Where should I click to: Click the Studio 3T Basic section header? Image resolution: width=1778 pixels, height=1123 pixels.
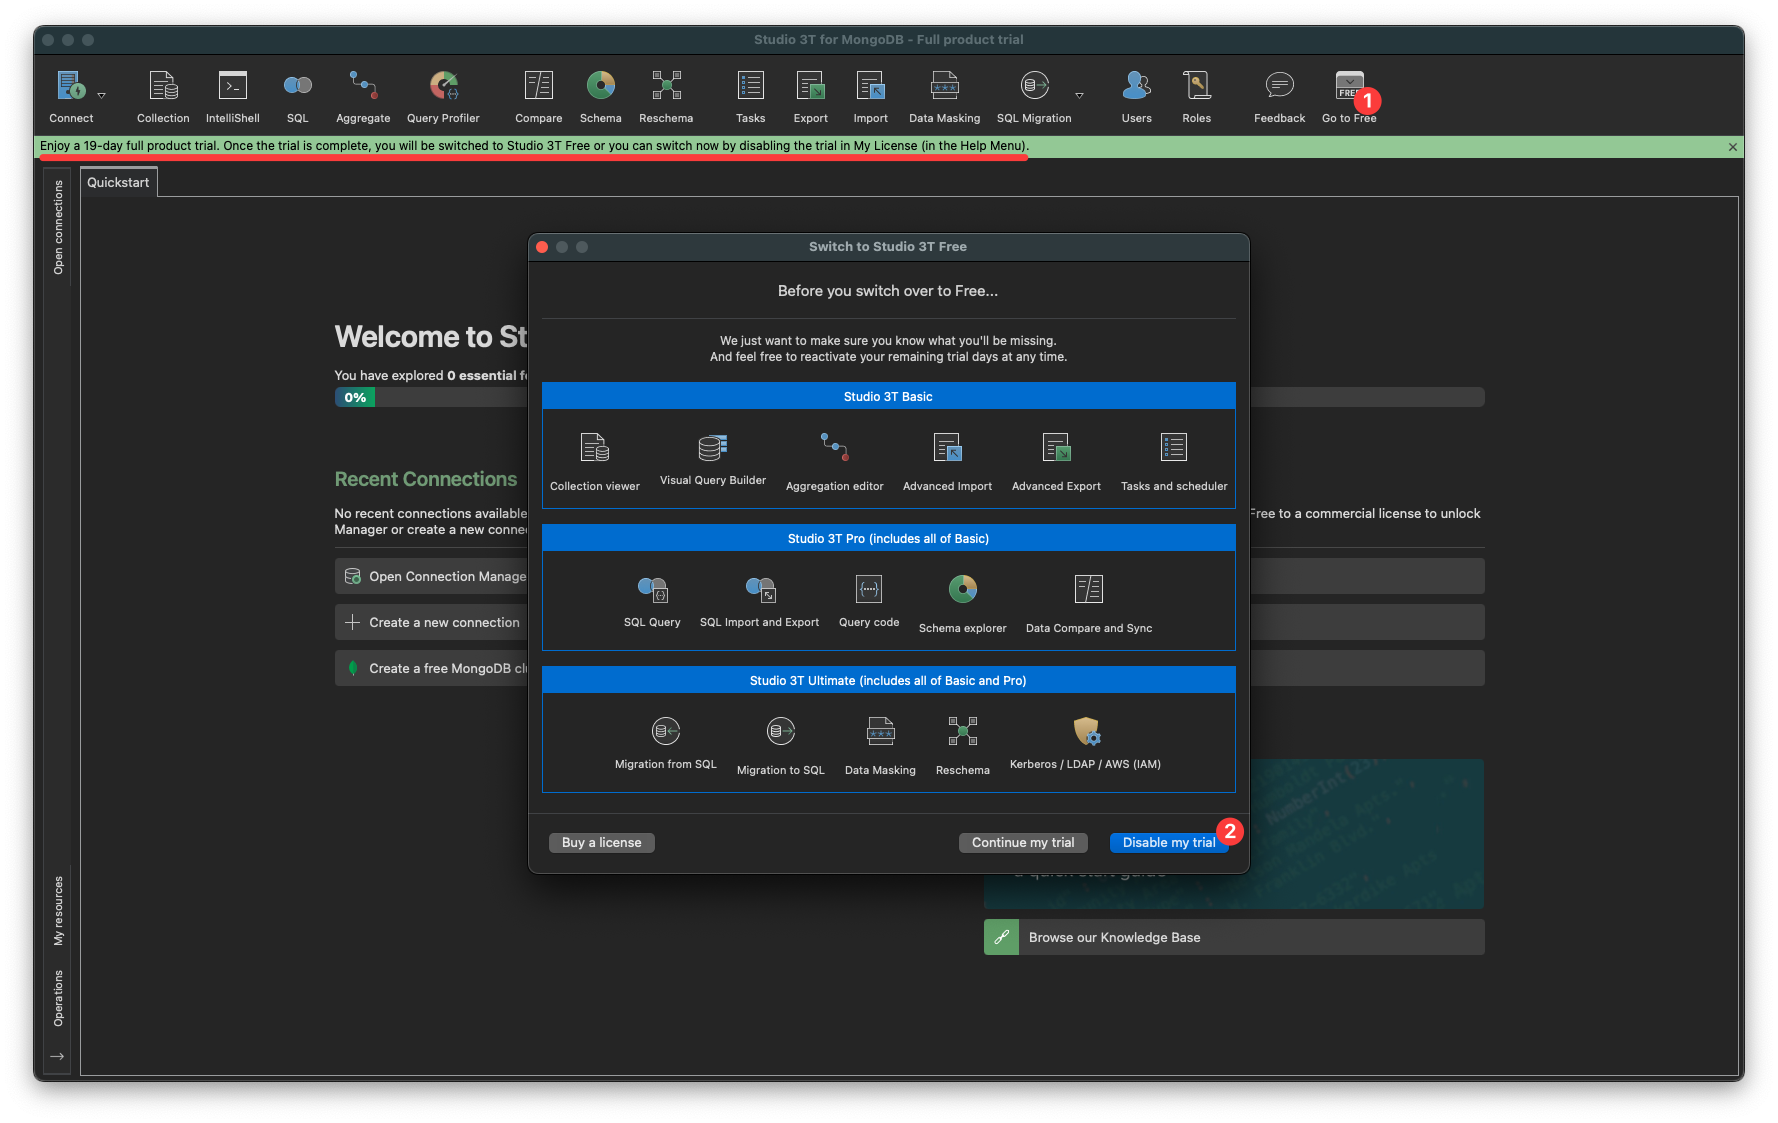(888, 396)
